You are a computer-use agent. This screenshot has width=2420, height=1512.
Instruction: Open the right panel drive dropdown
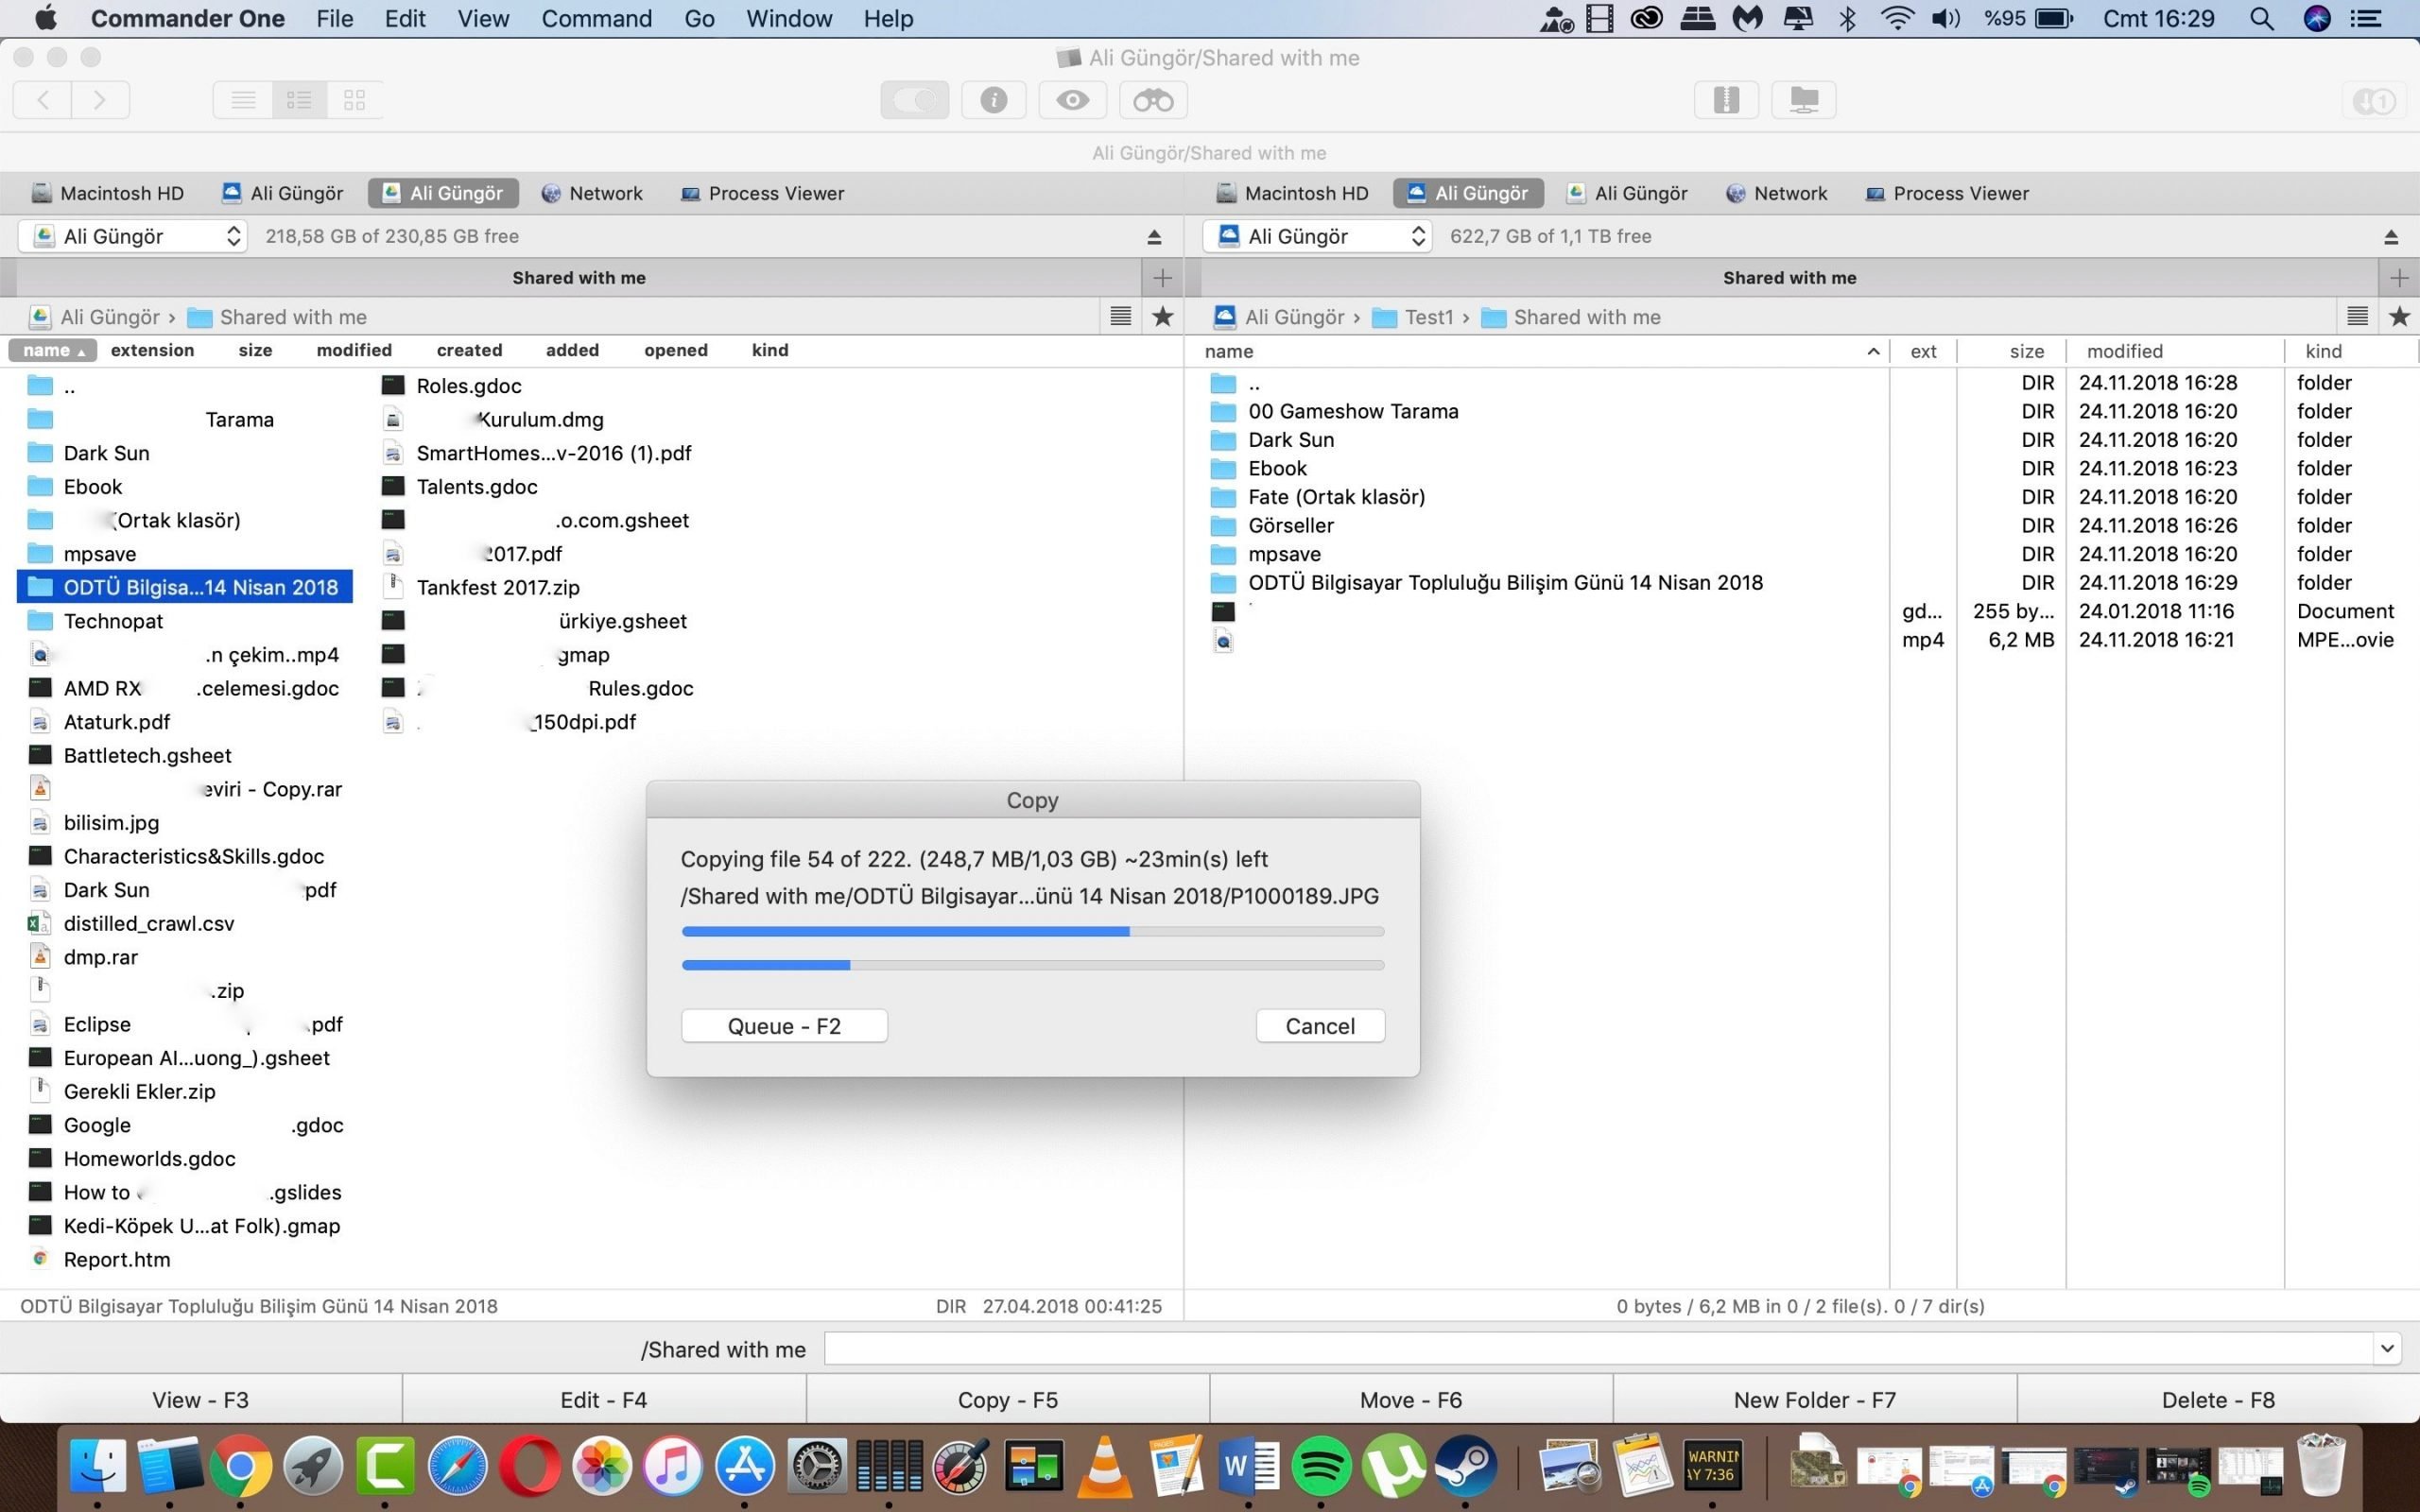tap(1317, 237)
